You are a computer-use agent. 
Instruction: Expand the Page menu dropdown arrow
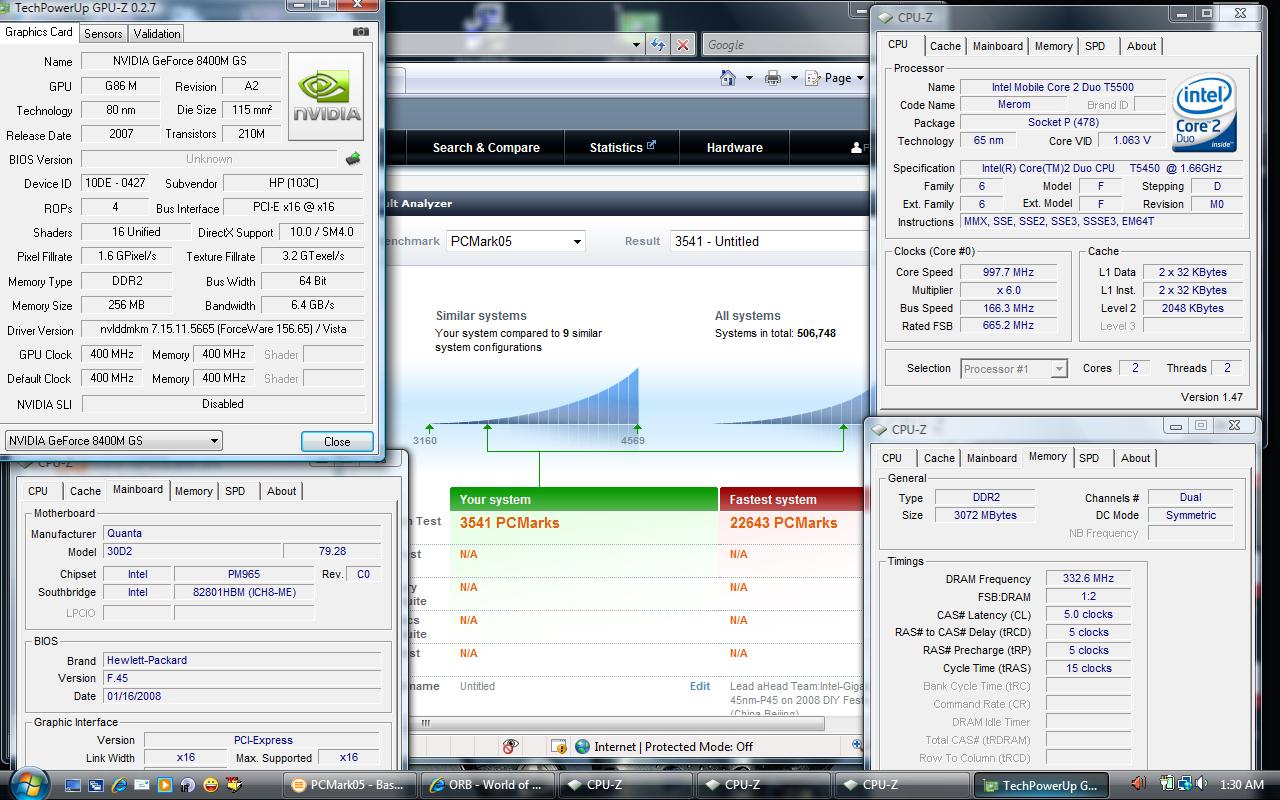(x=860, y=78)
